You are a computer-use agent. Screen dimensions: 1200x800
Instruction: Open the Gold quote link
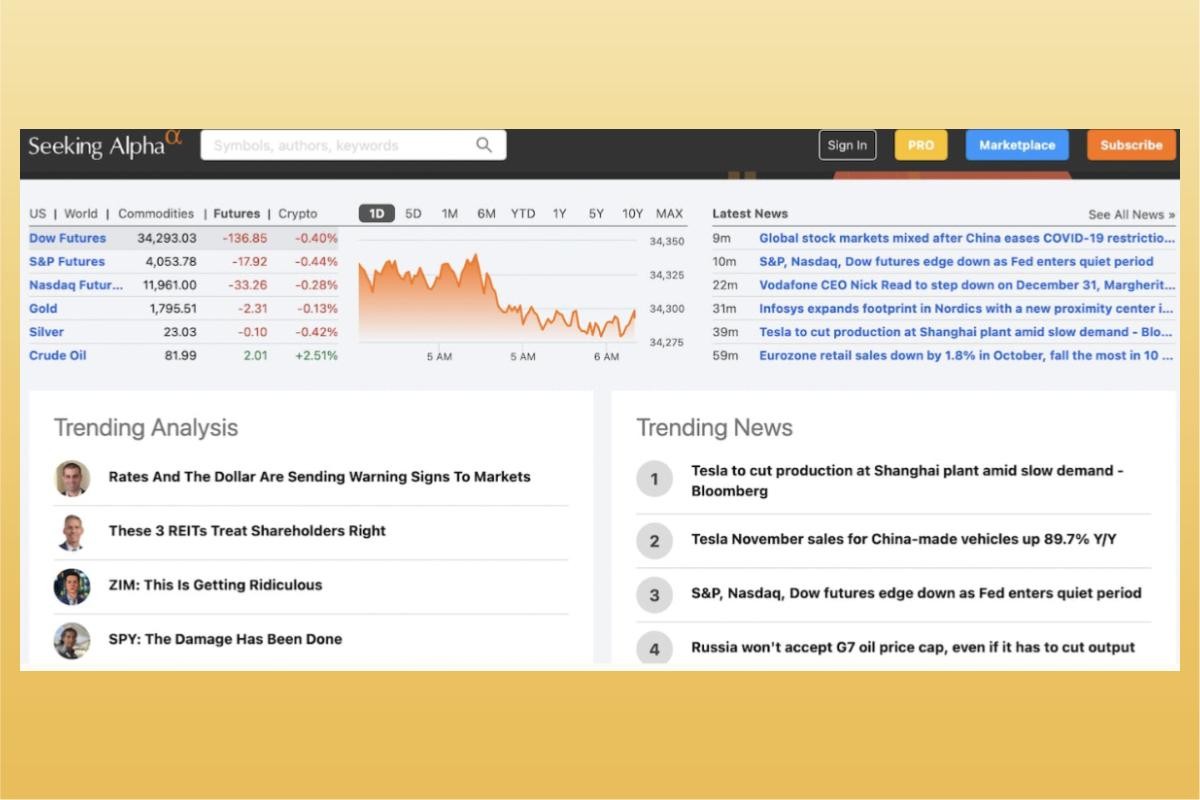point(43,309)
